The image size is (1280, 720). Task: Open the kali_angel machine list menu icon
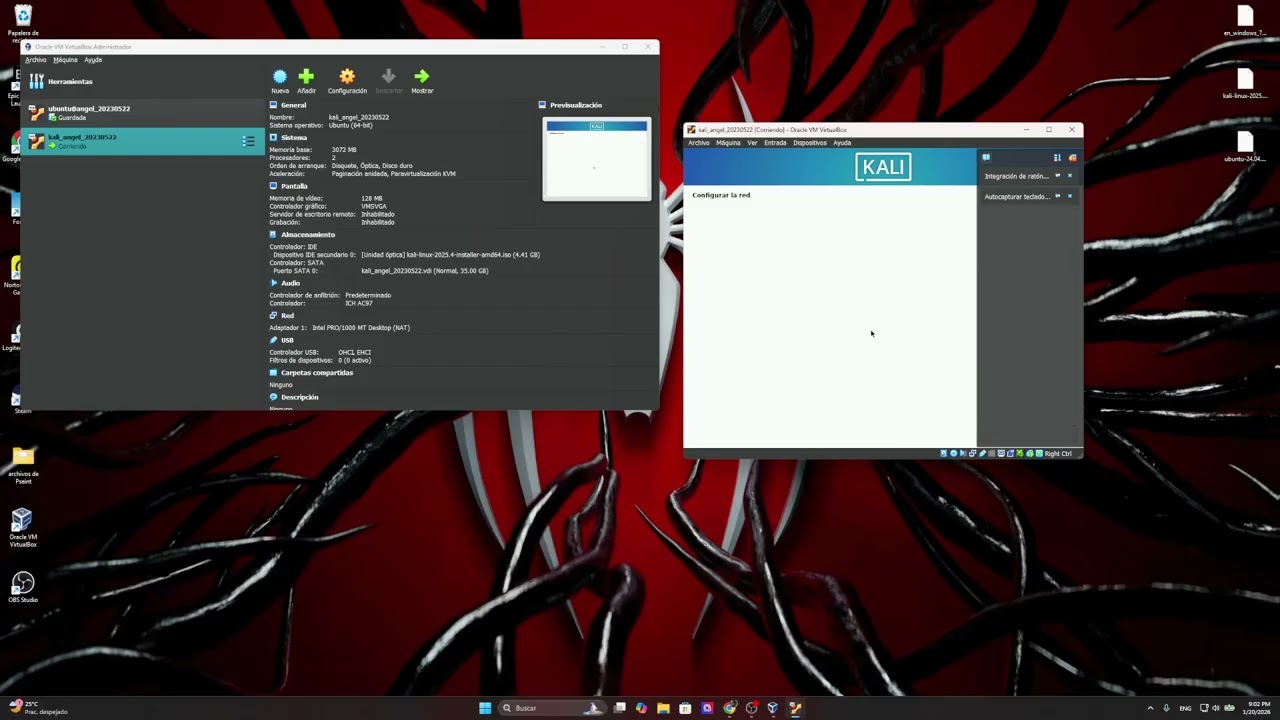pos(248,141)
